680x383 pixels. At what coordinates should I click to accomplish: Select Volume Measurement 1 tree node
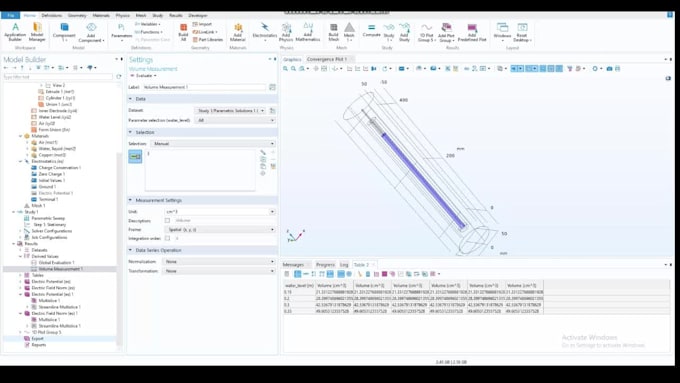(61, 269)
